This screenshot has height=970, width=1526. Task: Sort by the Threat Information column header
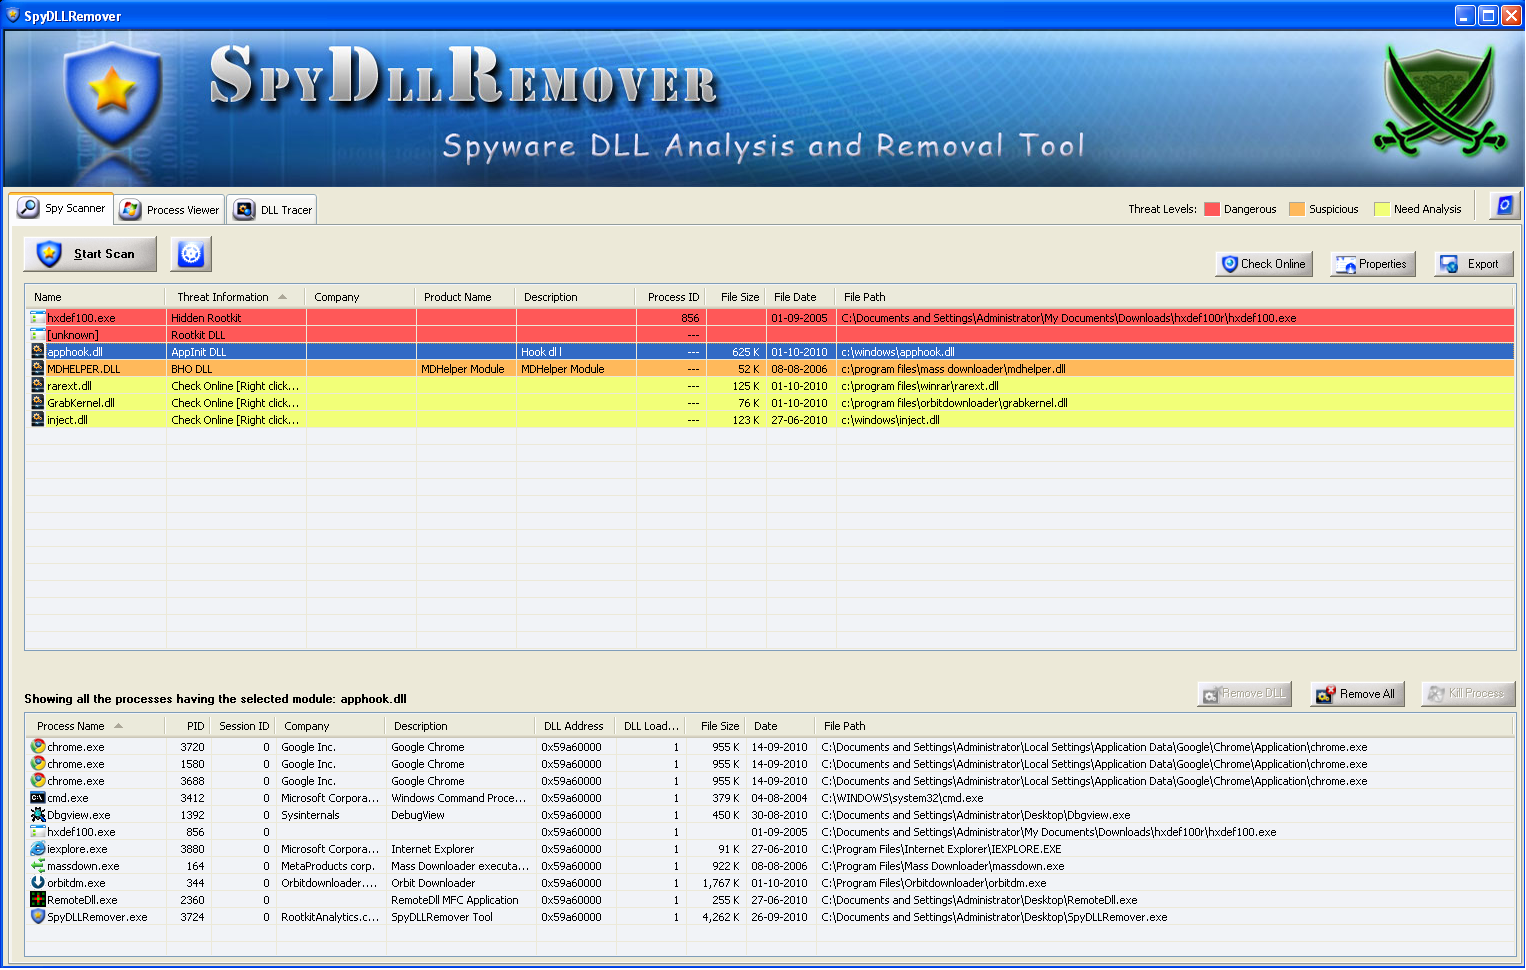[x=223, y=297]
